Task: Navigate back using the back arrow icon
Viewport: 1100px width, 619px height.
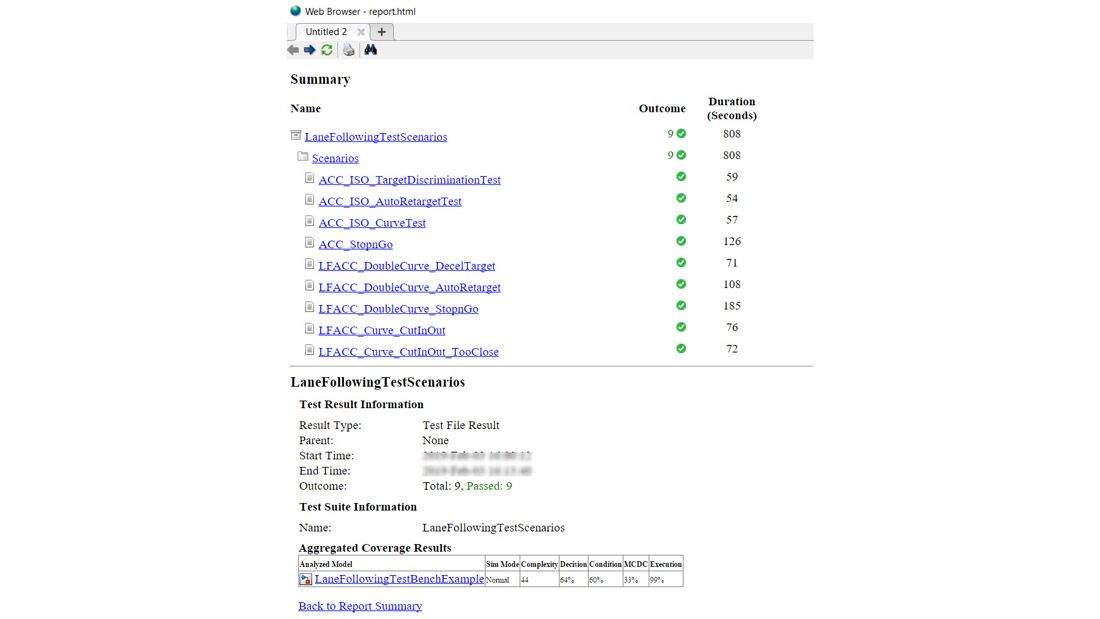Action: 293,48
